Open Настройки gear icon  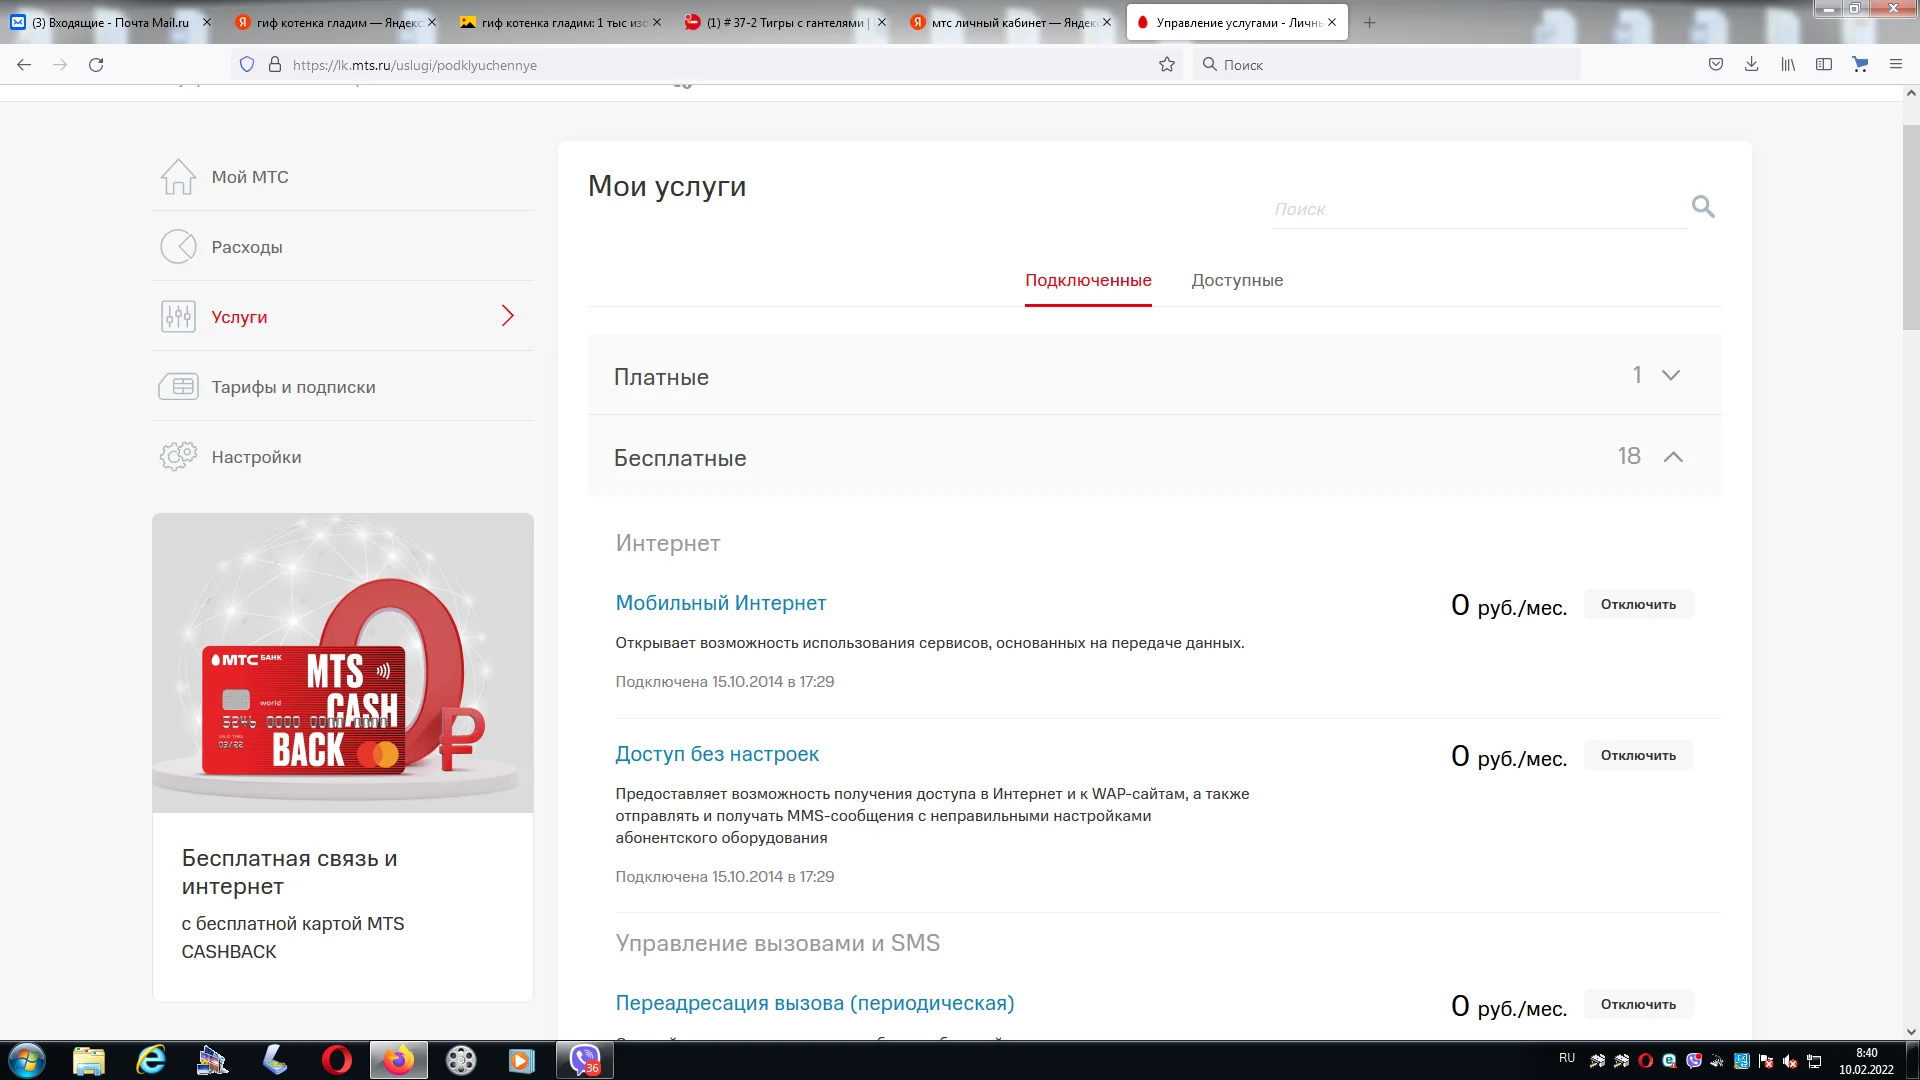[178, 456]
